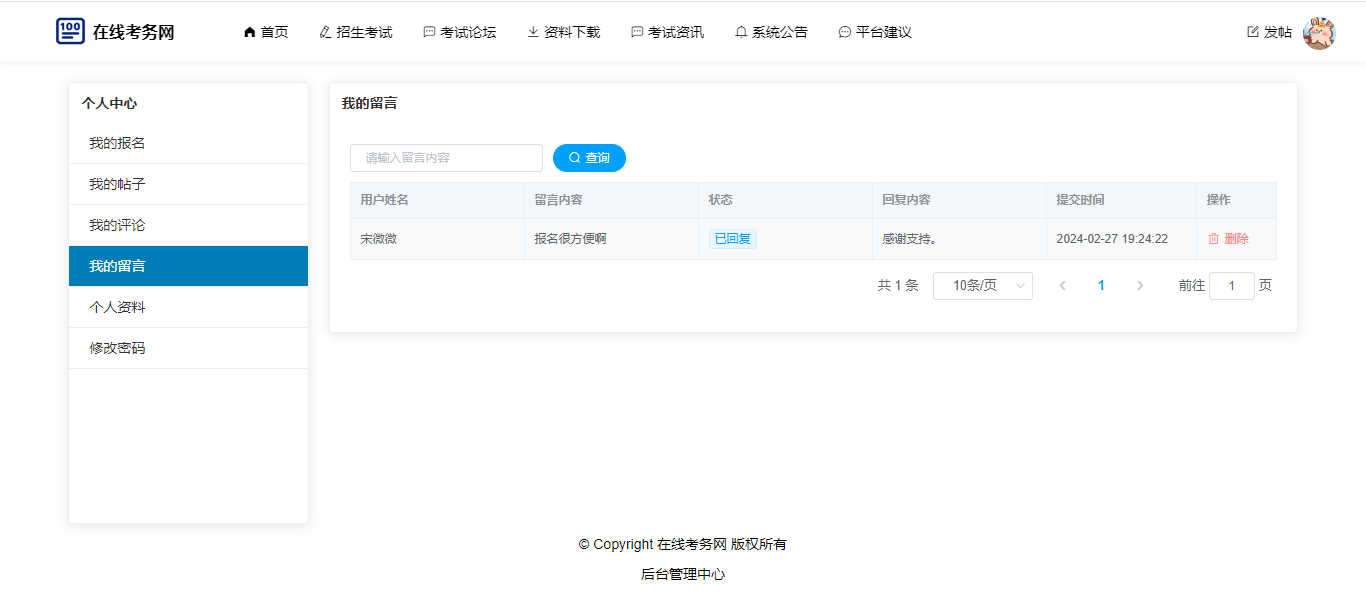The height and width of the screenshot is (609, 1366).
Task: Click the 在线考务网 logo icon
Action: pos(70,31)
